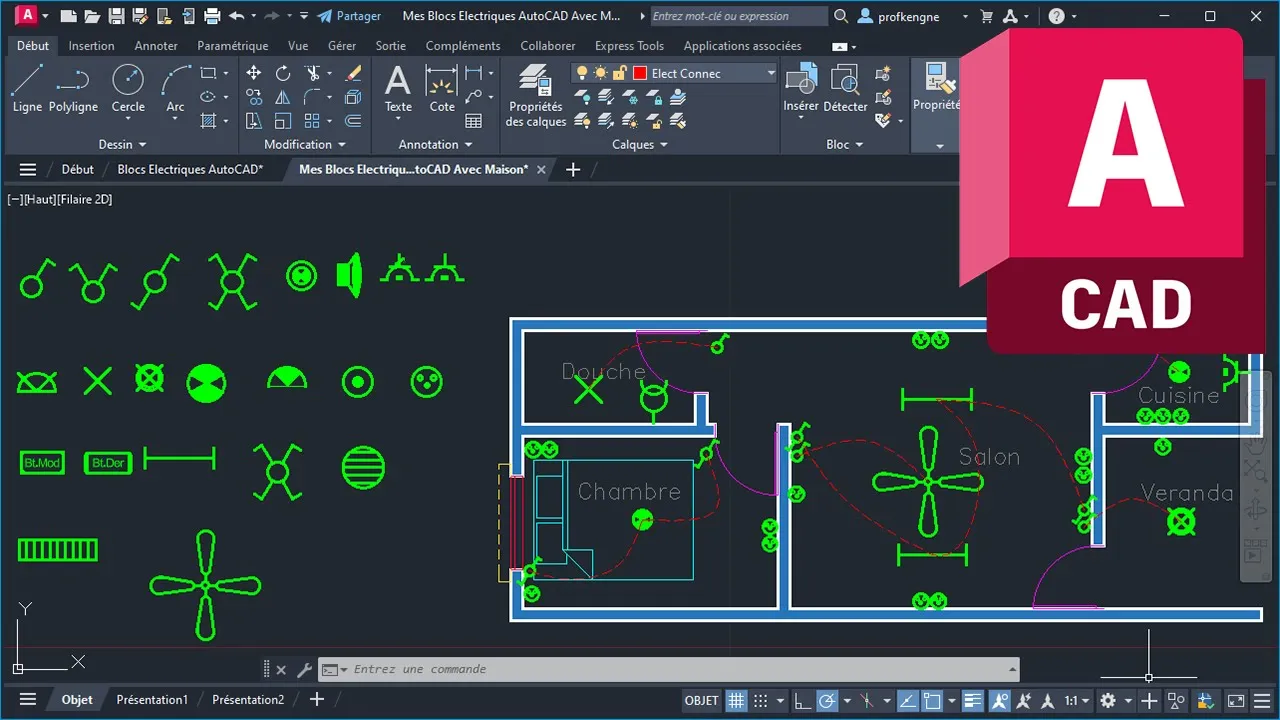The height and width of the screenshot is (720, 1280).
Task: Select the Cote dimension tool
Action: [x=442, y=88]
